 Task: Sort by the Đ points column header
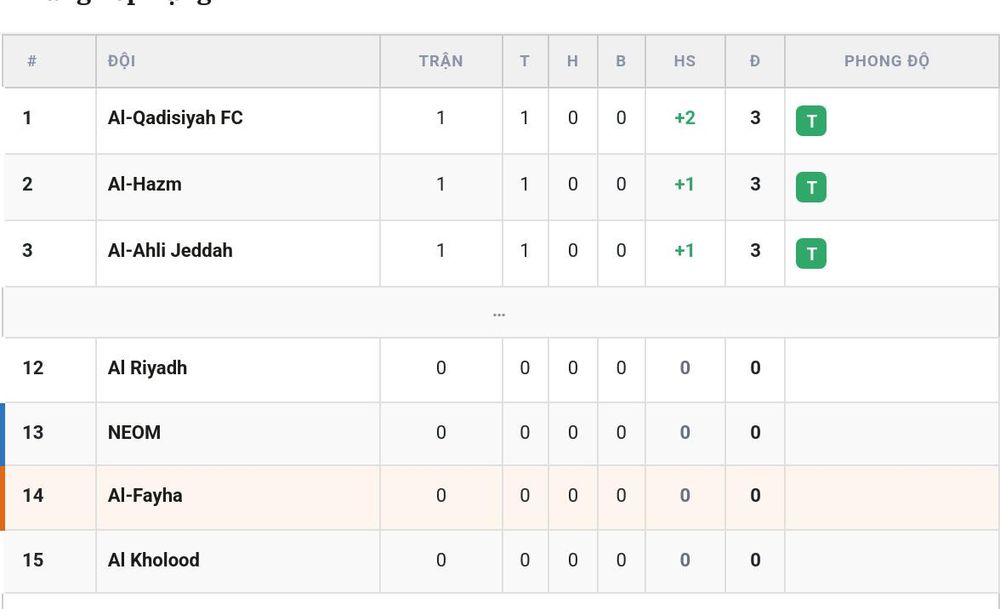(x=755, y=61)
